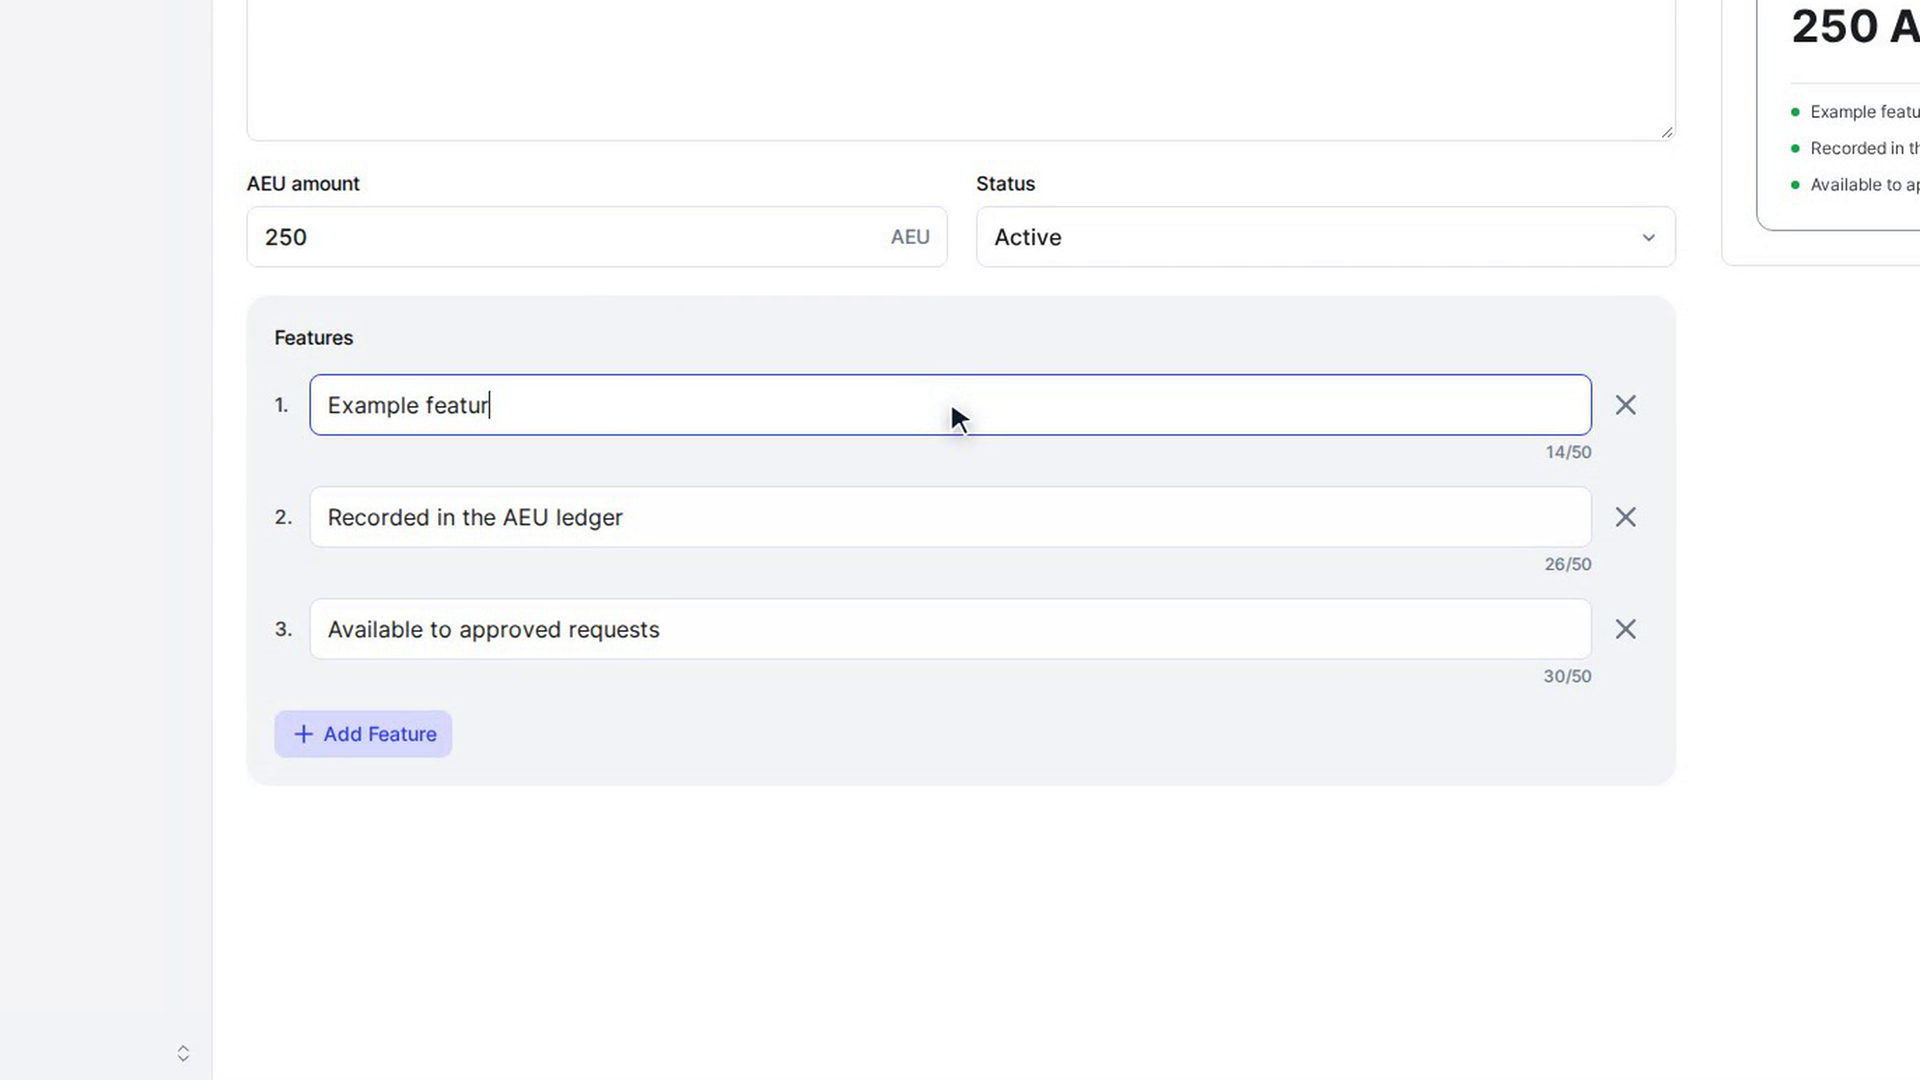Screen dimensions: 1920x1080
Task: Grab the textarea resize handle corner
Action: [x=1666, y=131]
